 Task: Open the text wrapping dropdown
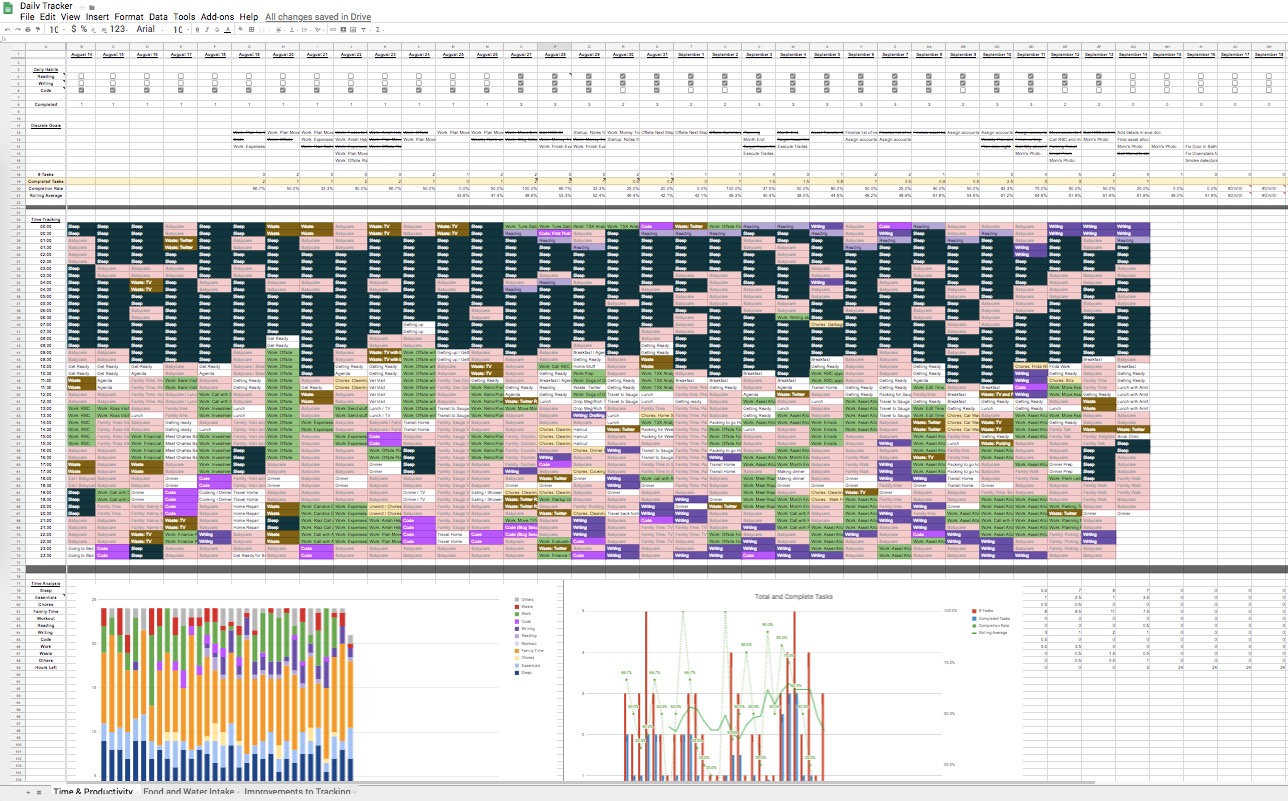coord(305,30)
